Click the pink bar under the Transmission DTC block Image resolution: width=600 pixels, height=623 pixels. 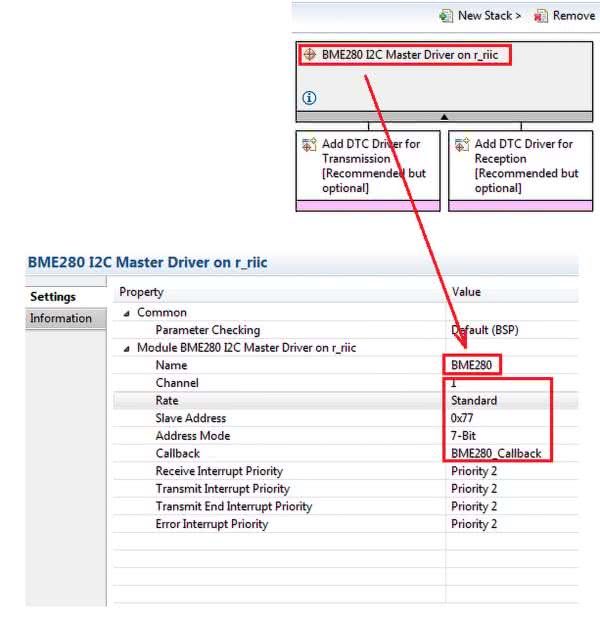[368, 205]
